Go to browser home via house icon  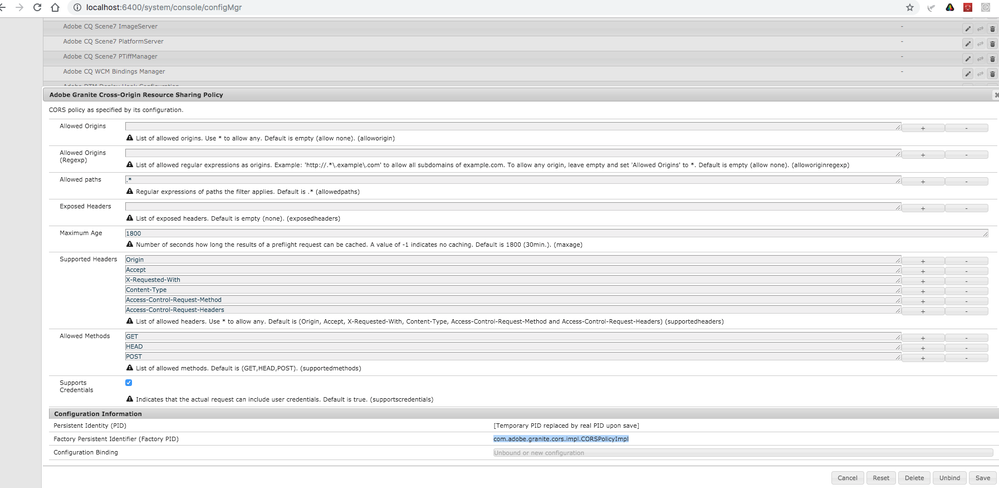click(x=59, y=7)
